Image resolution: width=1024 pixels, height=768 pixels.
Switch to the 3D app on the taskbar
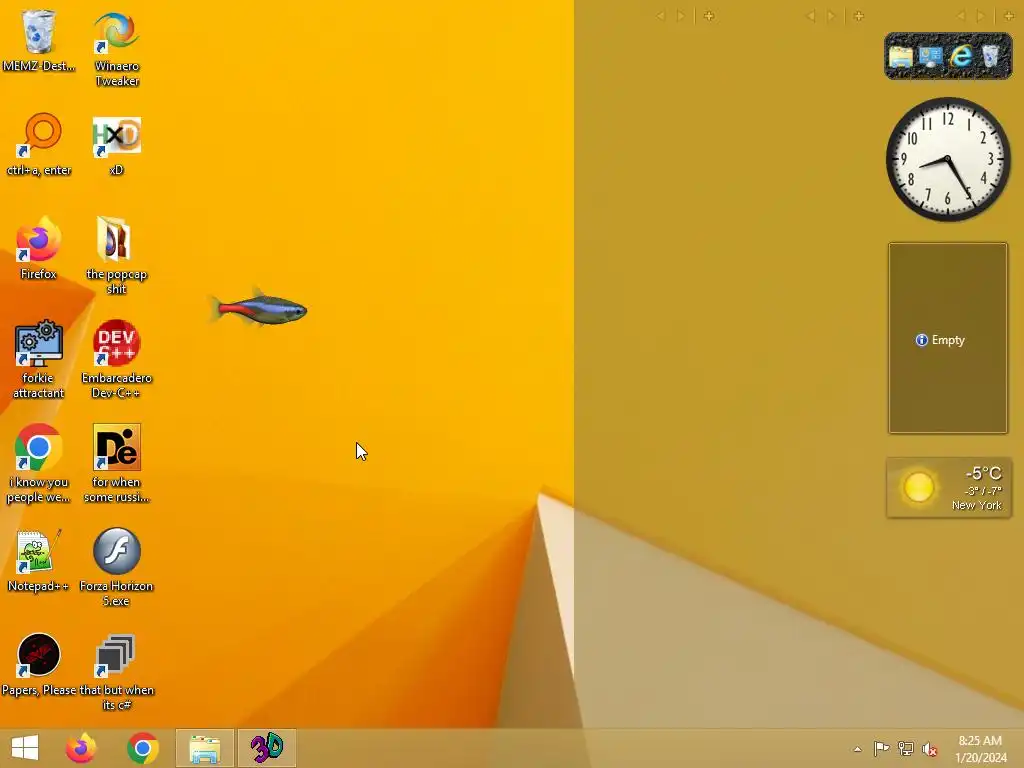point(267,748)
